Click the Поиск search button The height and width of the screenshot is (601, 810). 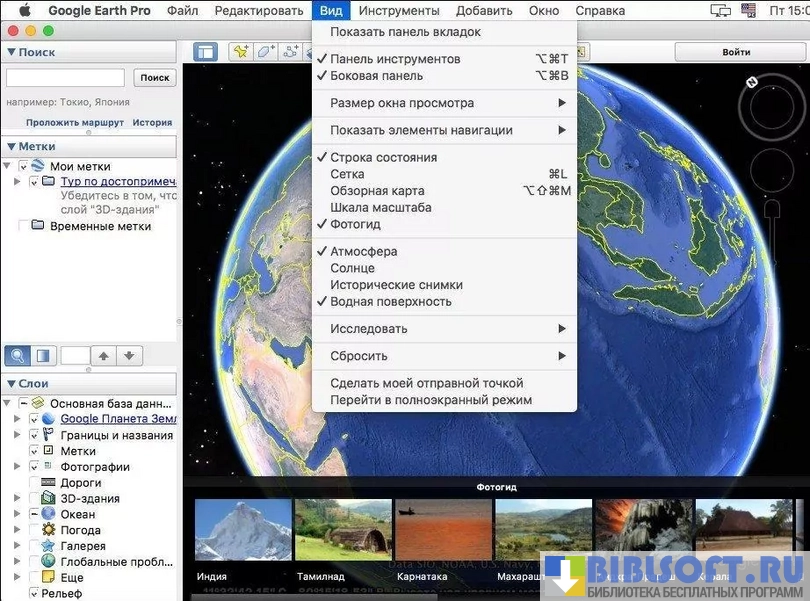pyautogui.click(x=154, y=77)
